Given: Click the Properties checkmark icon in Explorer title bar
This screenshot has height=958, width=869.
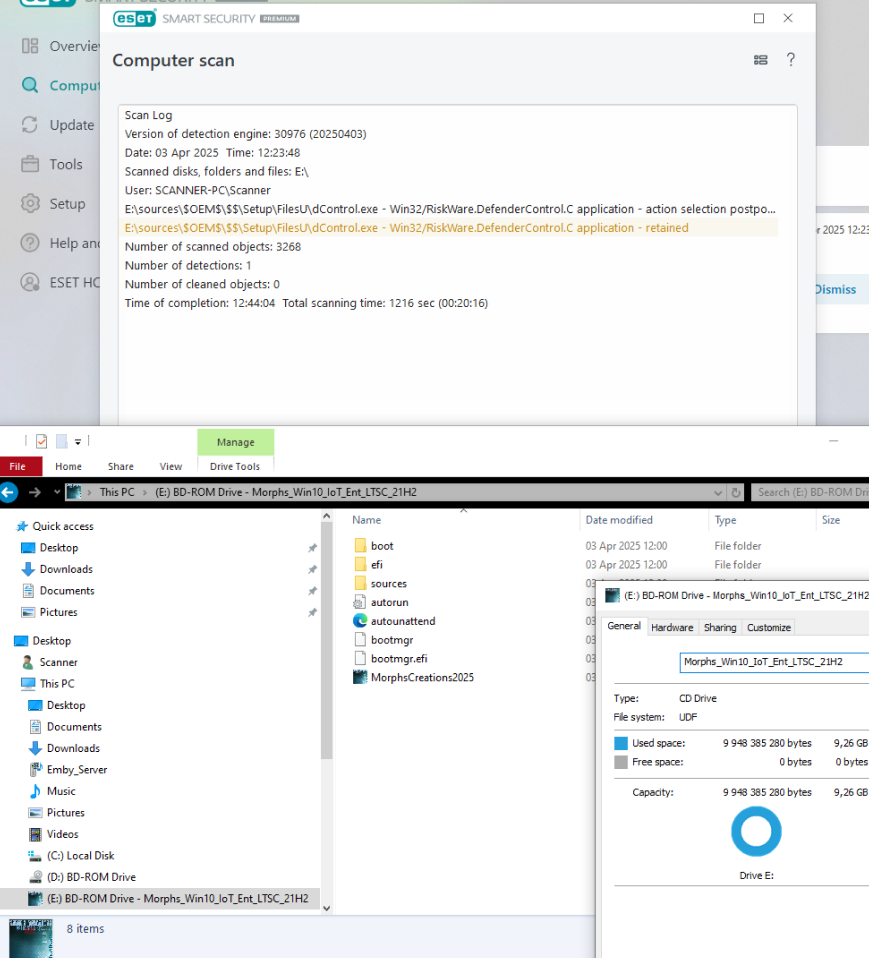Looking at the screenshot, I should (x=42, y=441).
